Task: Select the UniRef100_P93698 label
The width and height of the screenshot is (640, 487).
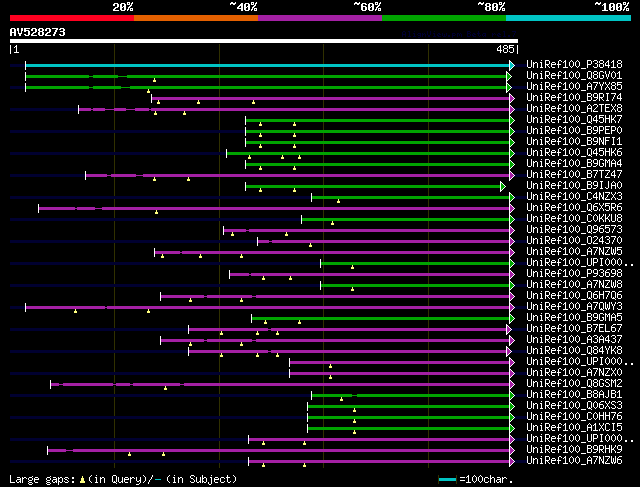Action: tap(574, 274)
